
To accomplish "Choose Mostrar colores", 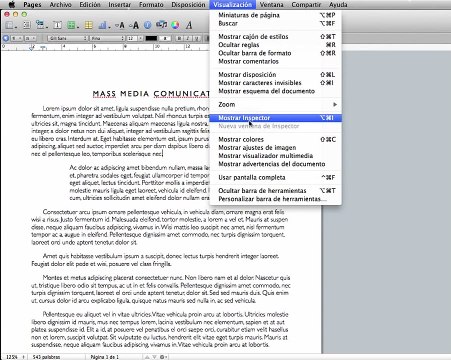I will (275, 140).
